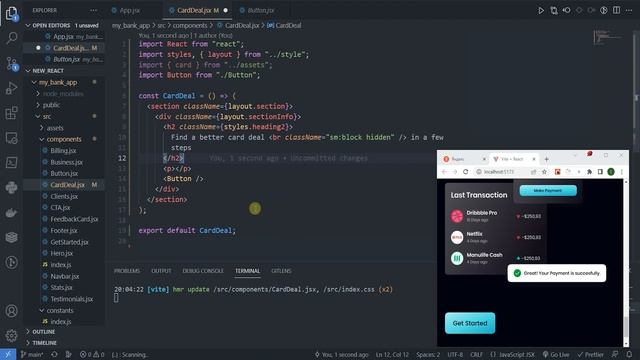The width and height of the screenshot is (640, 360).
Task: Open the Accounts icon in activity bar
Action: pos(11,311)
